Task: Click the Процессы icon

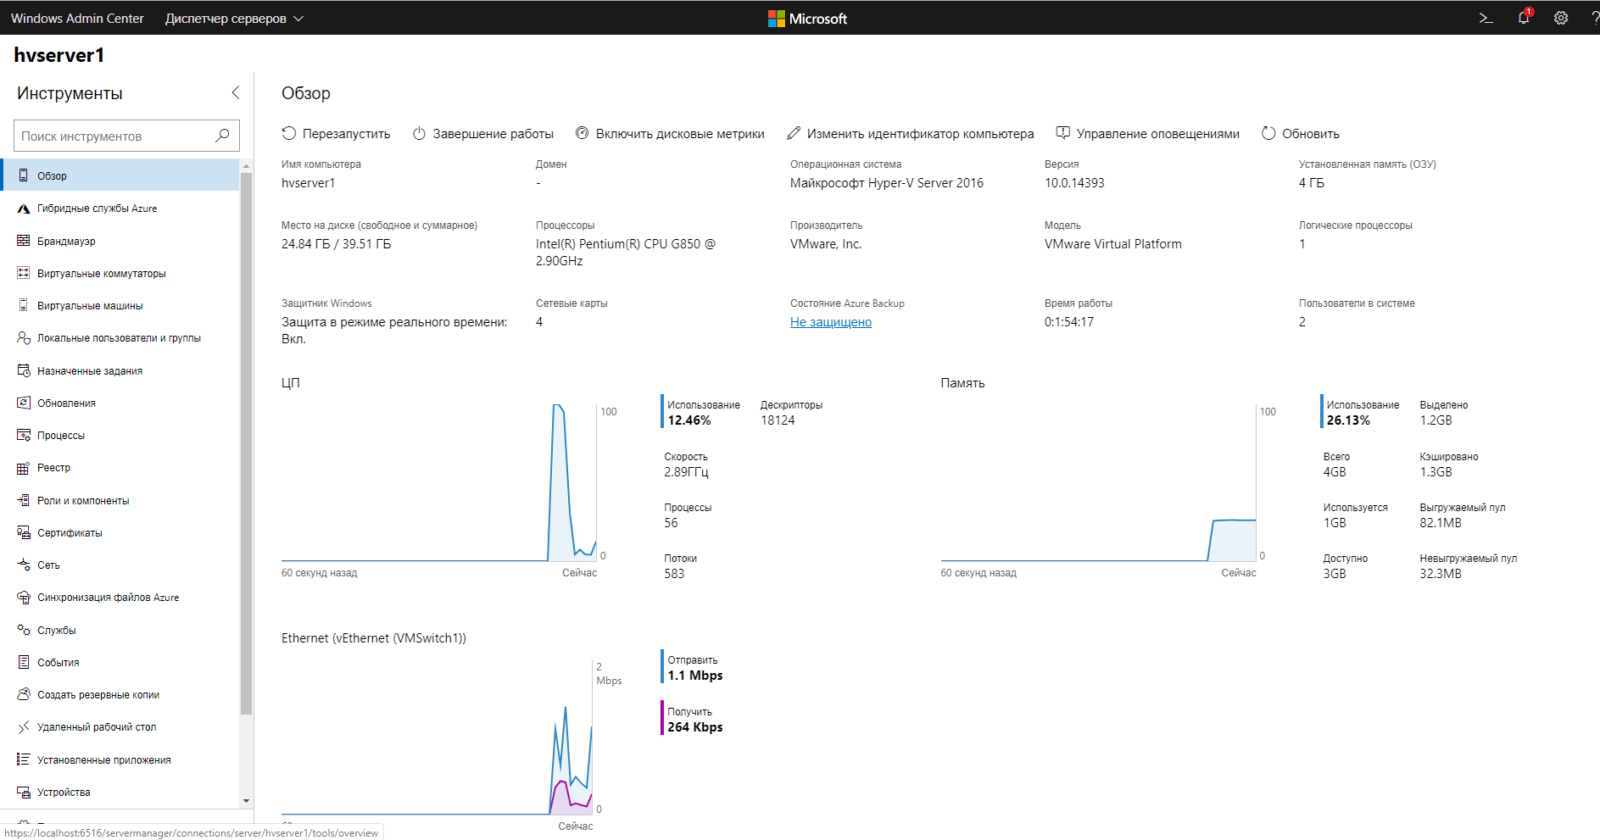Action: tap(23, 435)
